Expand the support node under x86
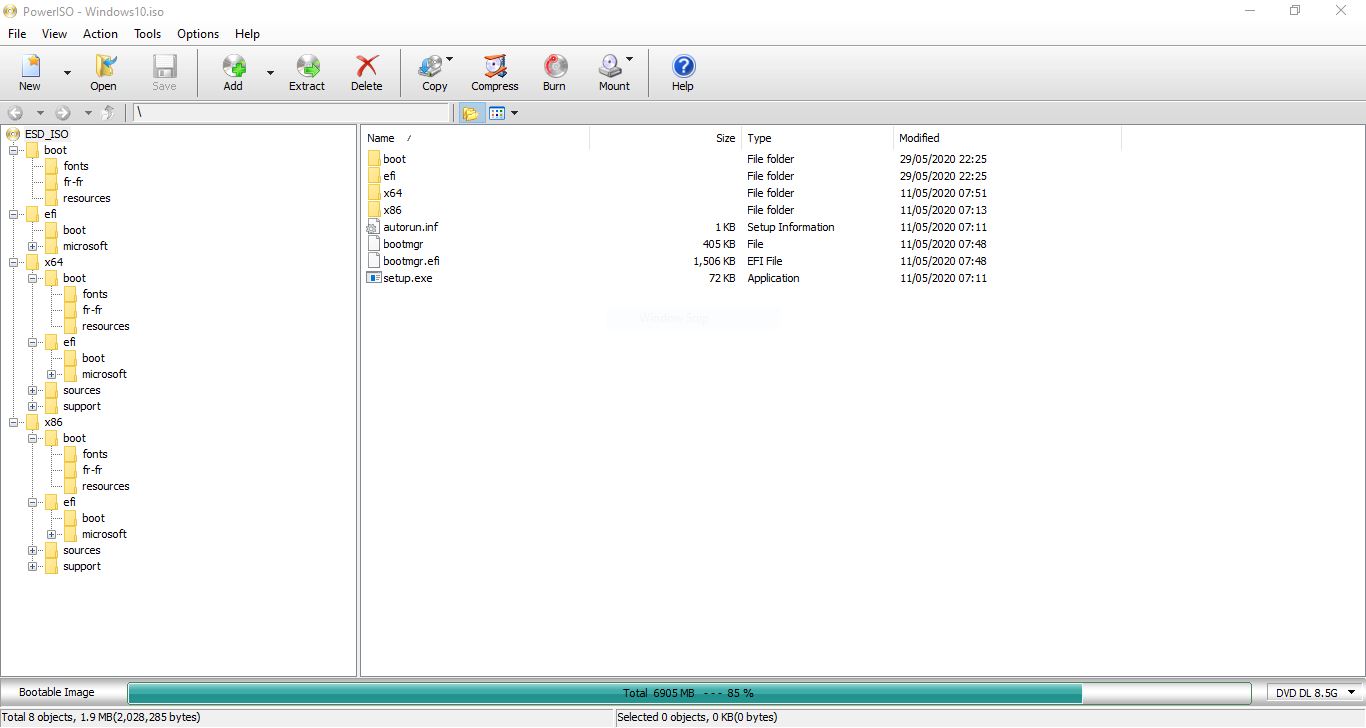 click(x=33, y=566)
